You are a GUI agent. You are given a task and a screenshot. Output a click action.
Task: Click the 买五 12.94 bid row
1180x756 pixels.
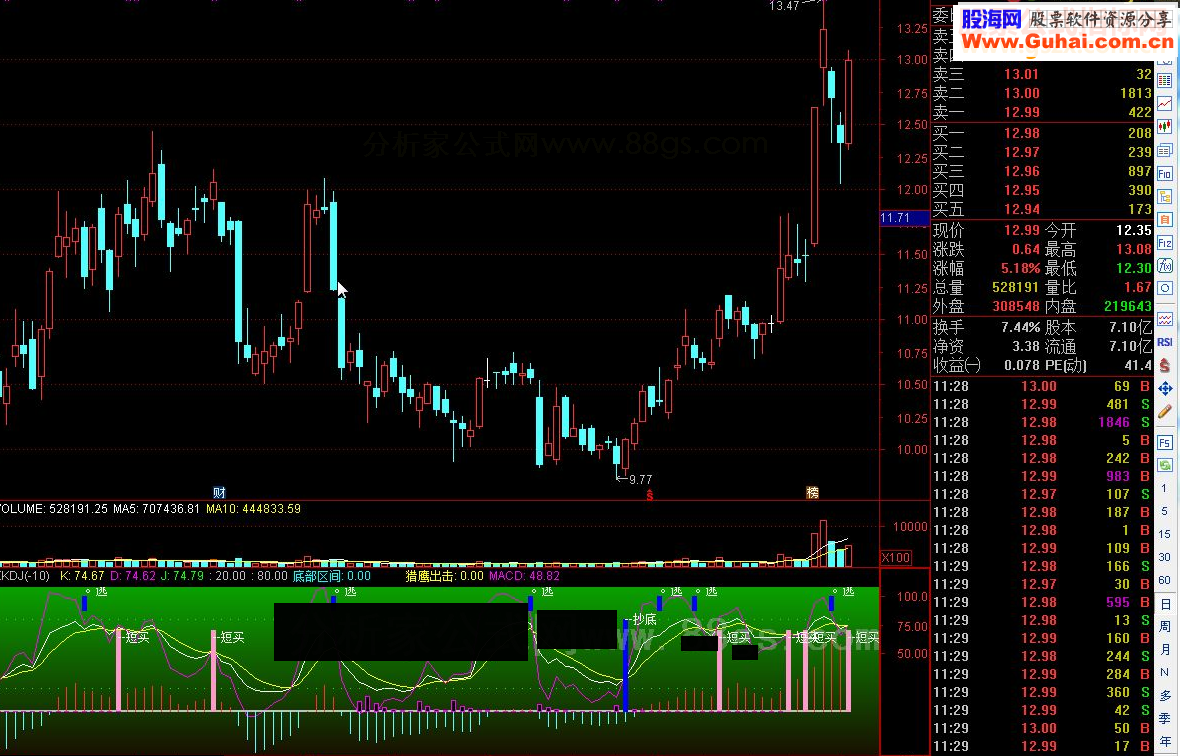(1042, 209)
